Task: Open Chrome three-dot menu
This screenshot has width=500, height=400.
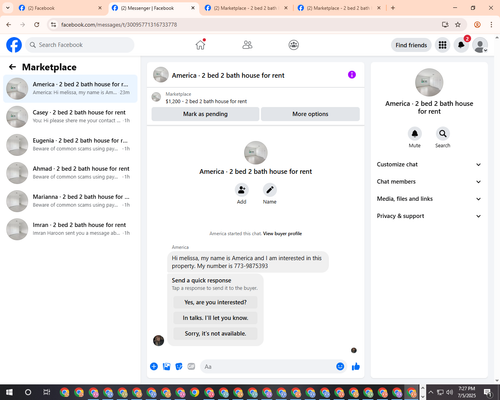Action: coord(491,25)
